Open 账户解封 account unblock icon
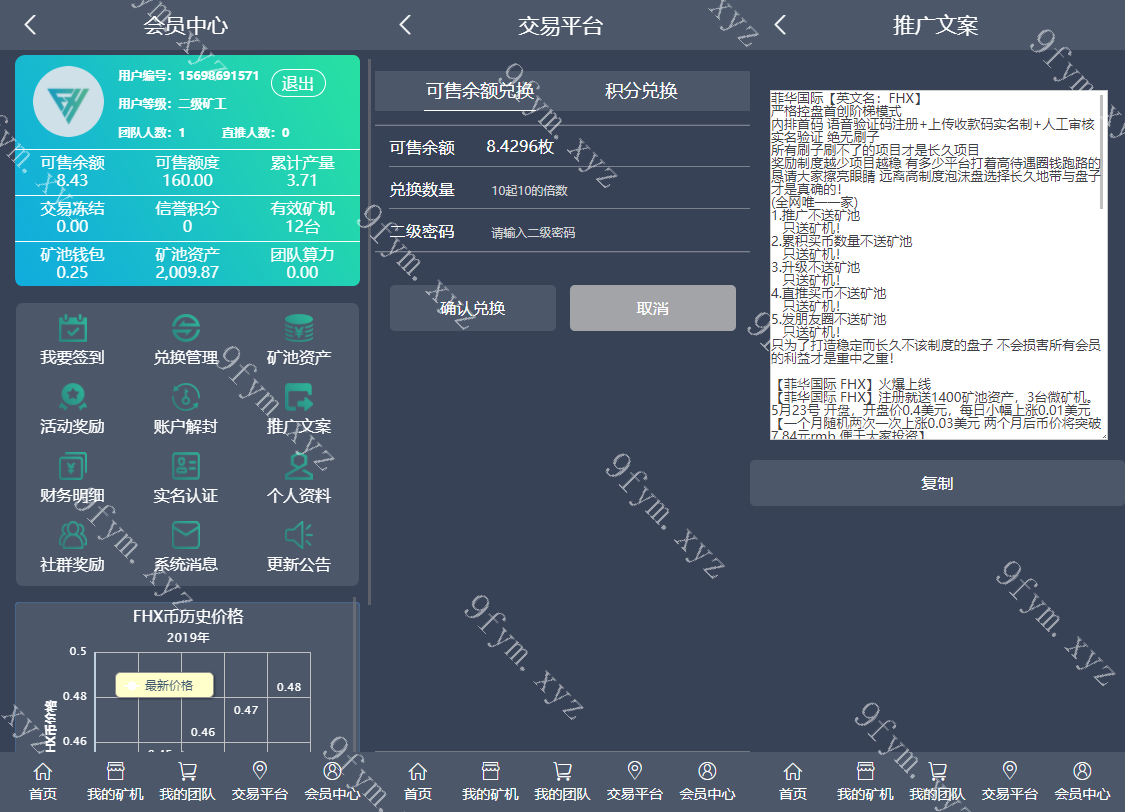Image resolution: width=1125 pixels, height=812 pixels. click(x=186, y=397)
